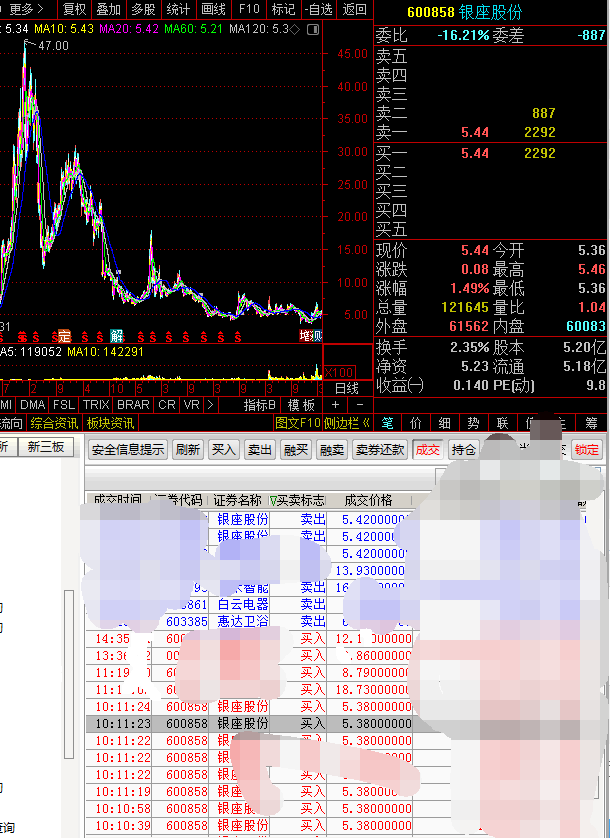This screenshot has height=838, width=610.
Task: Click 标记 in the top toolbar
Action: click(x=283, y=9)
